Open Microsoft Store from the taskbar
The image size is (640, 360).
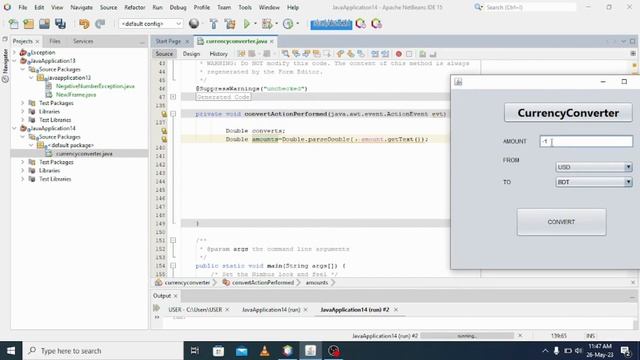(218, 351)
